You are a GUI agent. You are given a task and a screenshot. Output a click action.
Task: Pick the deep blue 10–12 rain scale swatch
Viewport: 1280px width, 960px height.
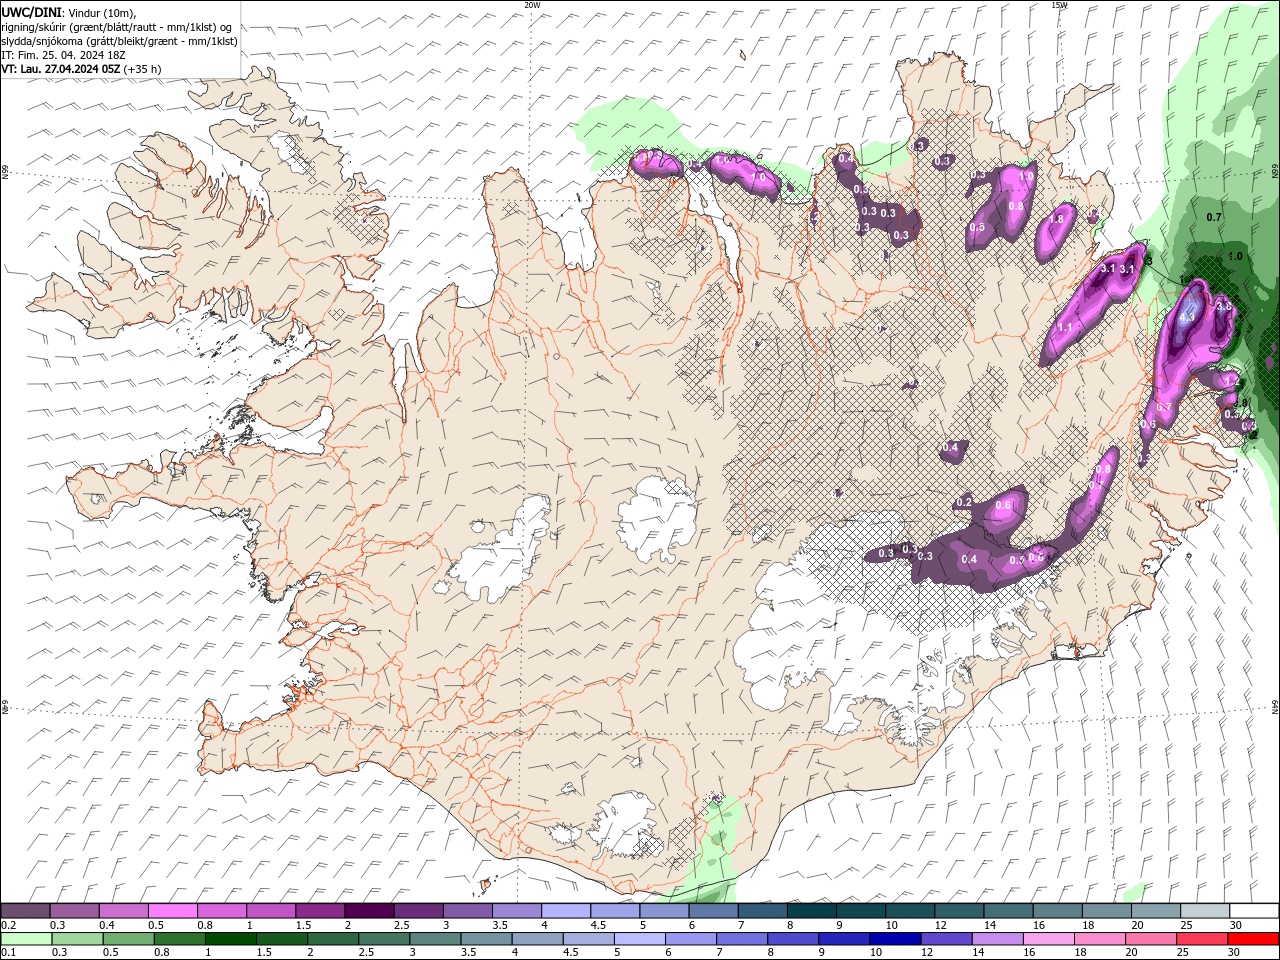pos(894,939)
